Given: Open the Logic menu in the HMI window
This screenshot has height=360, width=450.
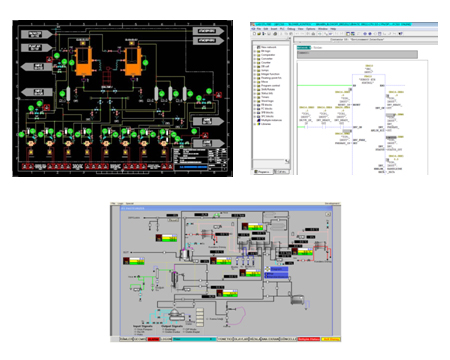Looking at the screenshot, I should pyautogui.click(x=120, y=203).
